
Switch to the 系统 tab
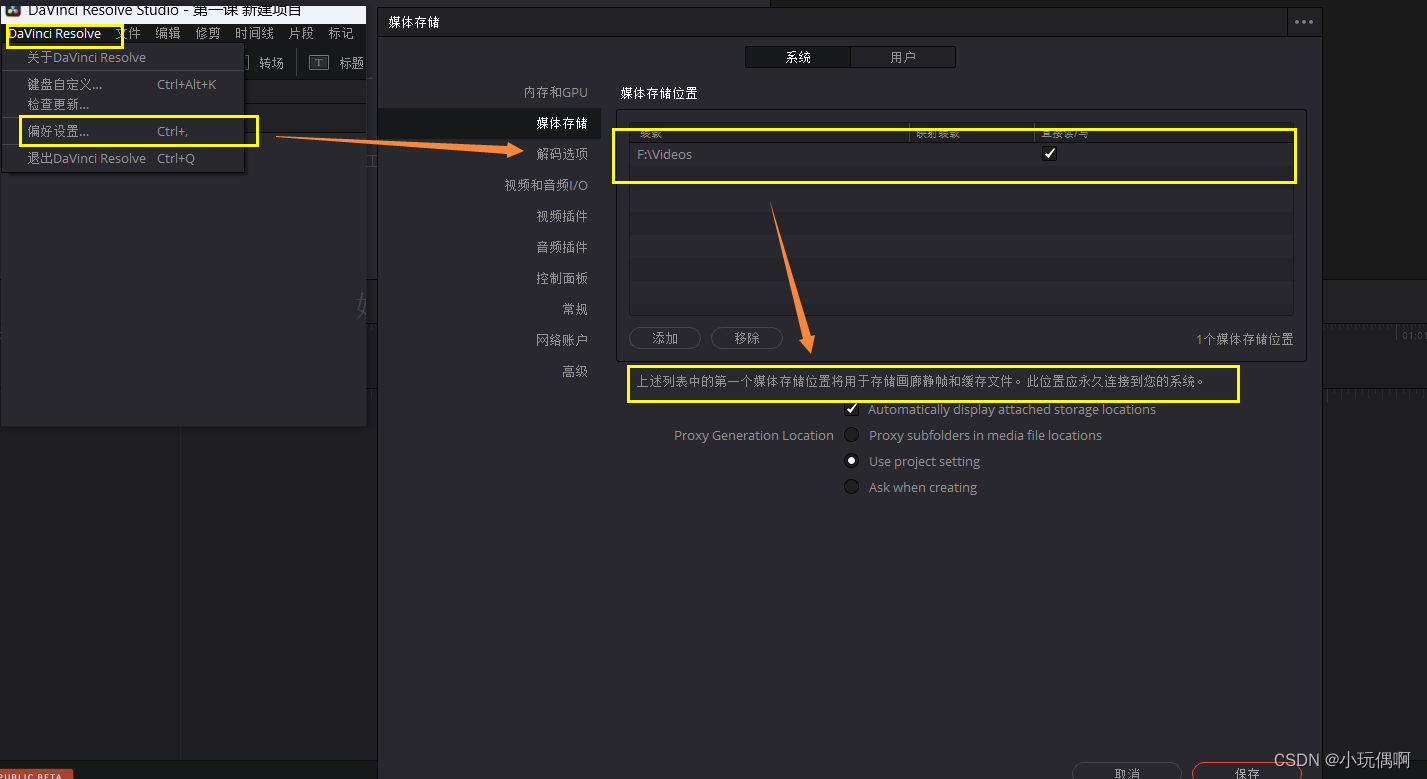(798, 57)
